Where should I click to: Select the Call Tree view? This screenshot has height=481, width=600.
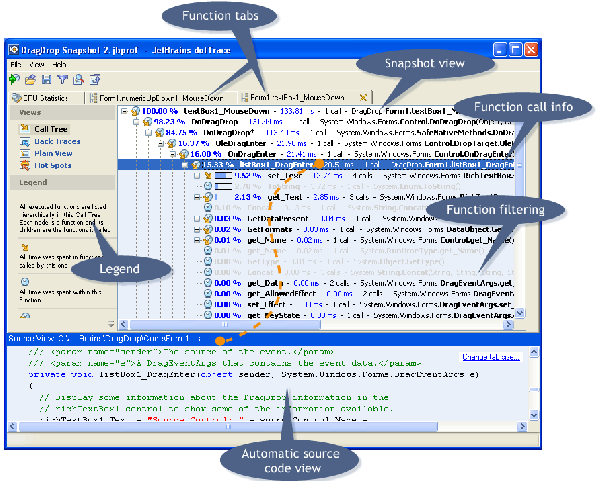tap(50, 129)
